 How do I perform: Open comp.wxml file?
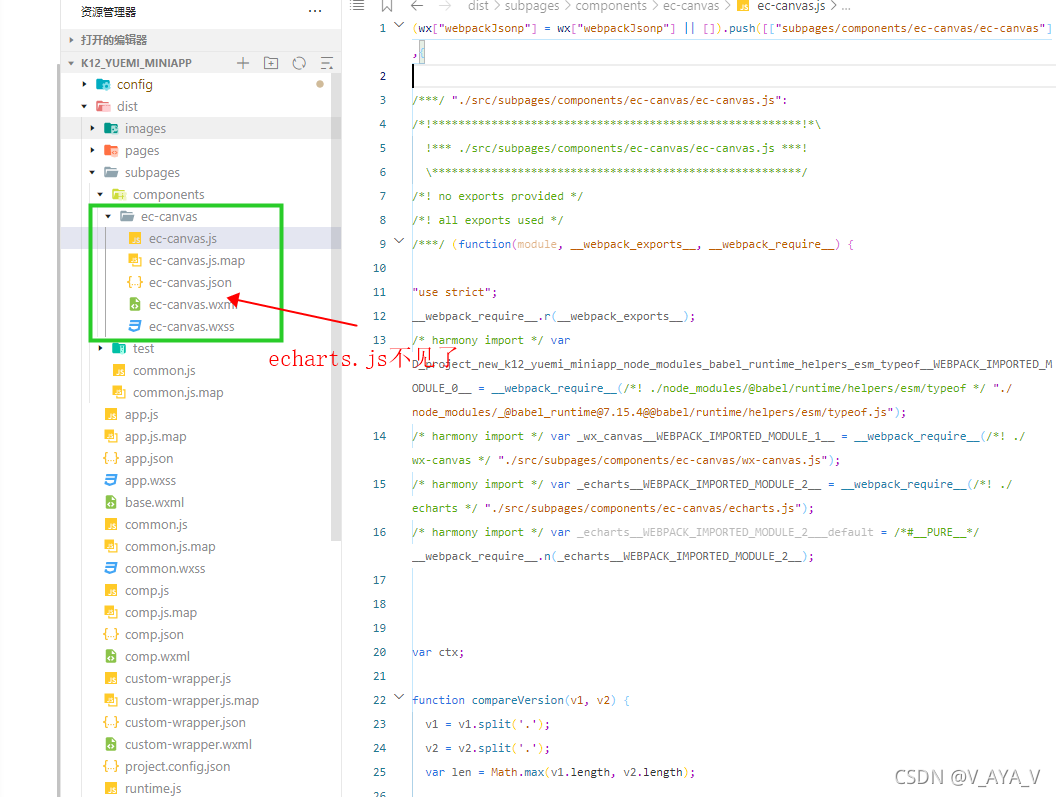[x=157, y=656]
